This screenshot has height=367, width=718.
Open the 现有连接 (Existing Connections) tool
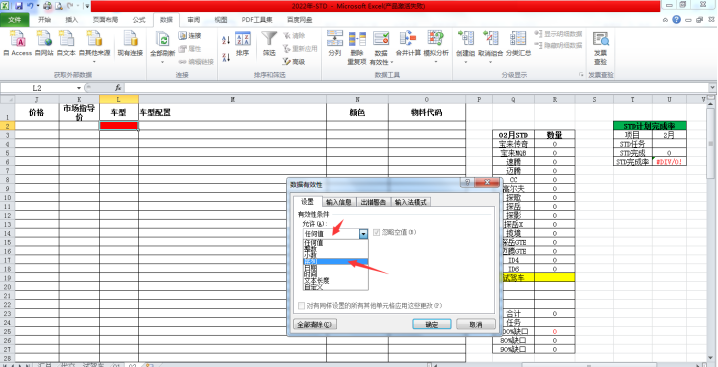130,44
